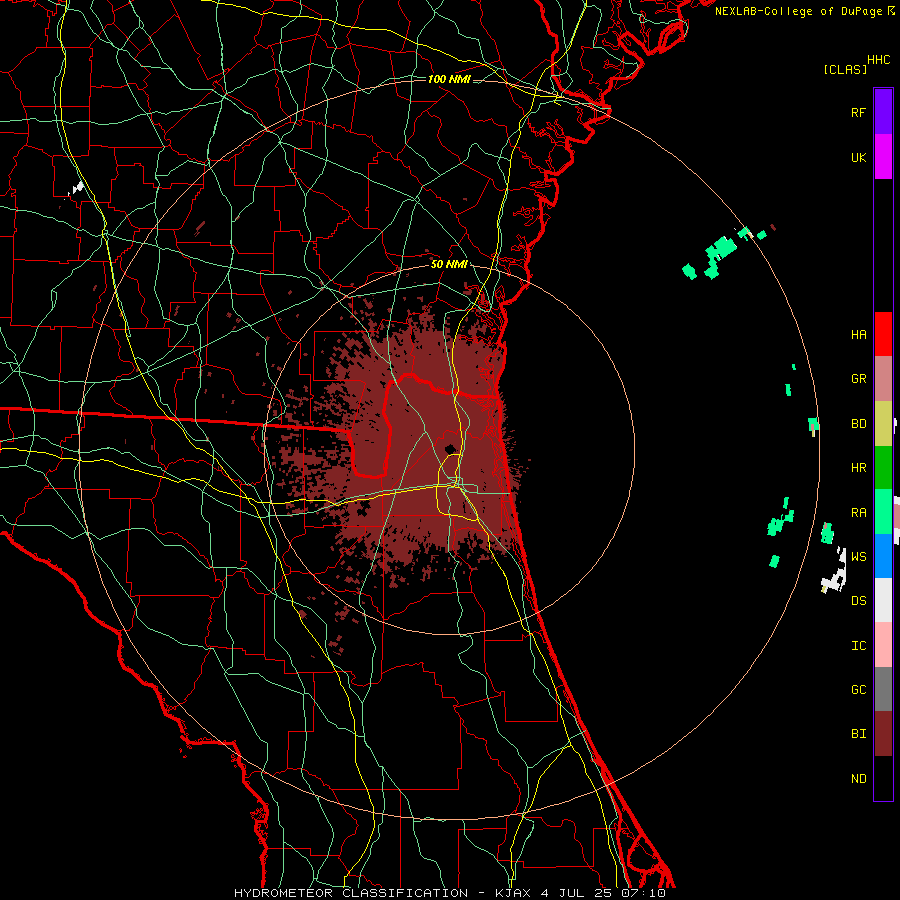Click the NEXLAB-College of DuPage title text
900x900 pixels.
[x=798, y=11]
